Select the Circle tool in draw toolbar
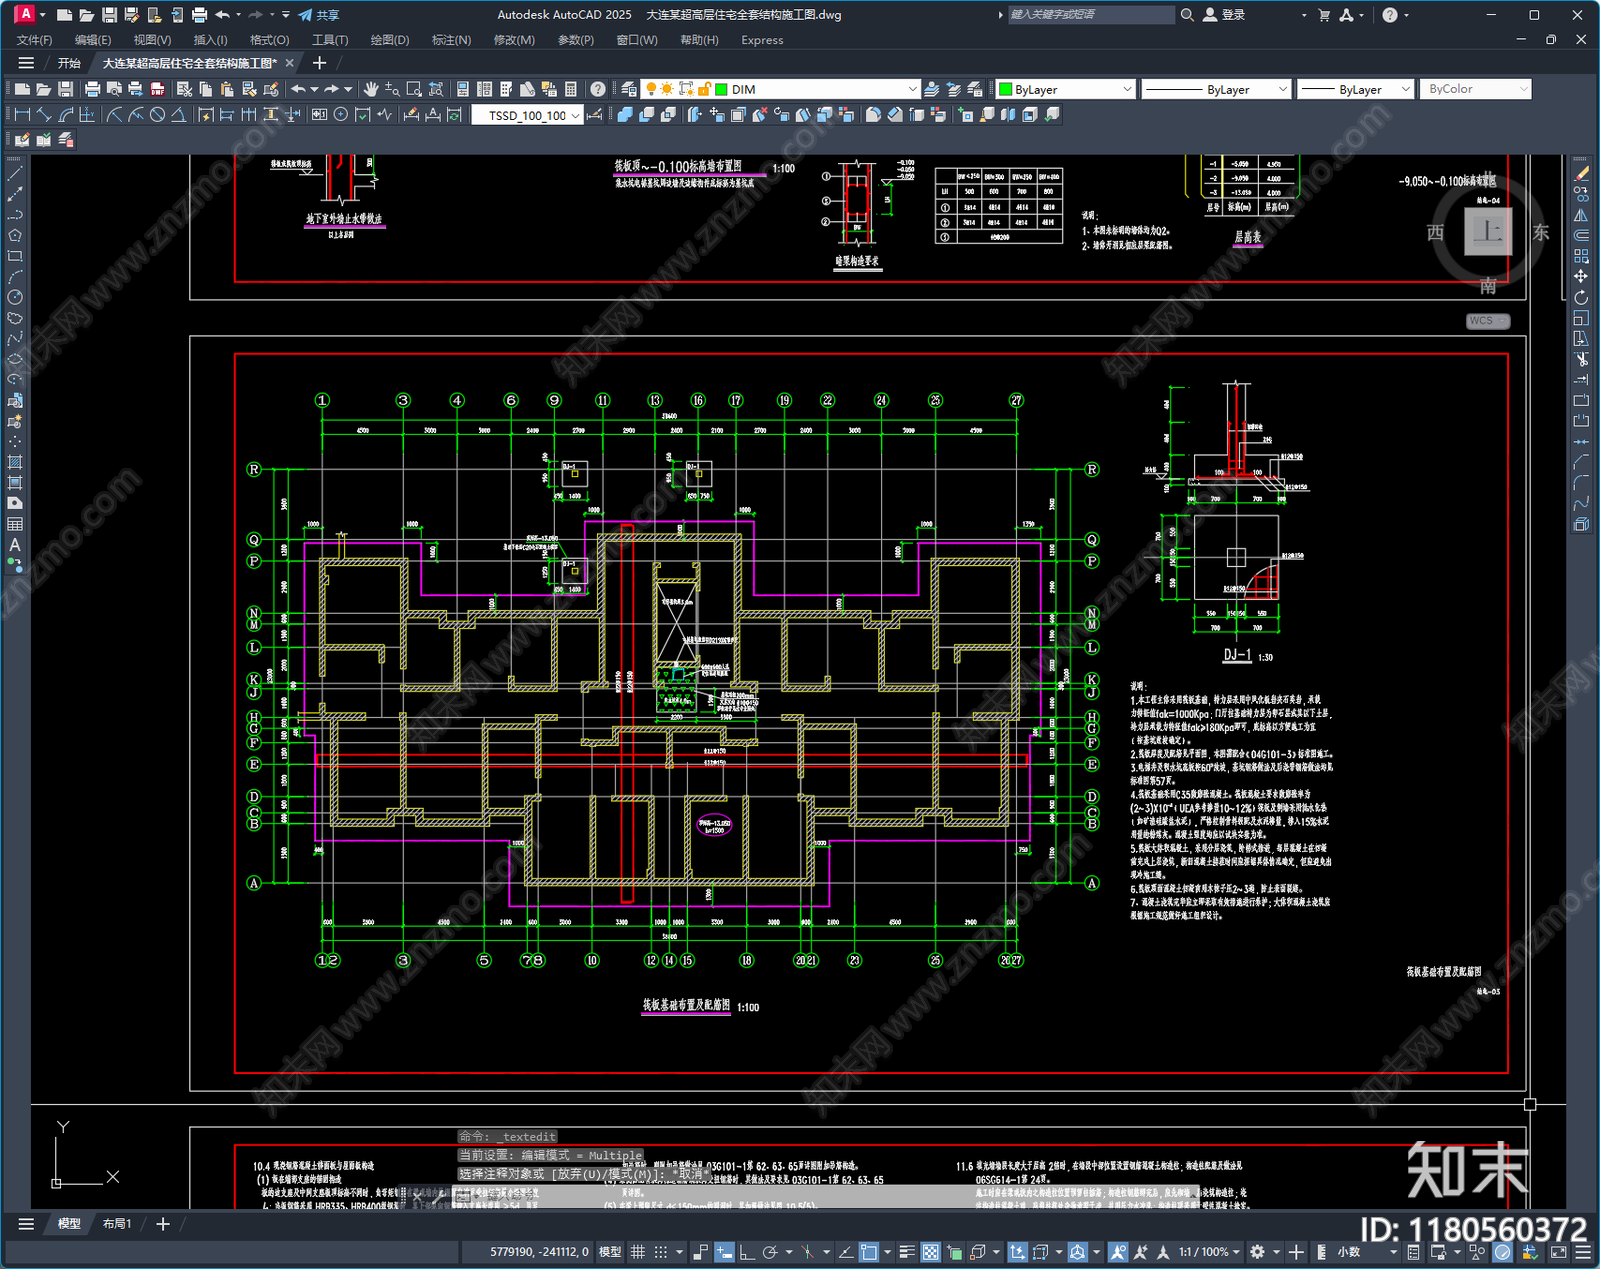The width and height of the screenshot is (1600, 1269). [15, 297]
